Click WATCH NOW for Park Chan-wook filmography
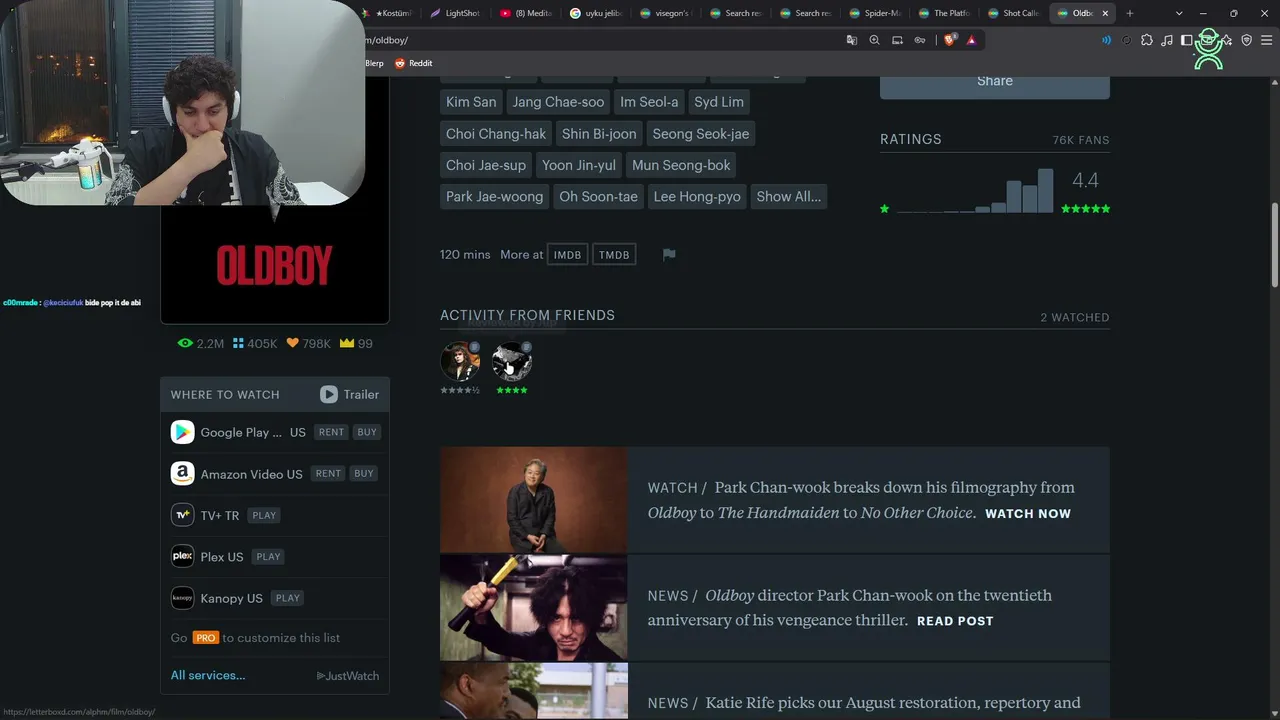The width and height of the screenshot is (1280, 720). [1028, 514]
